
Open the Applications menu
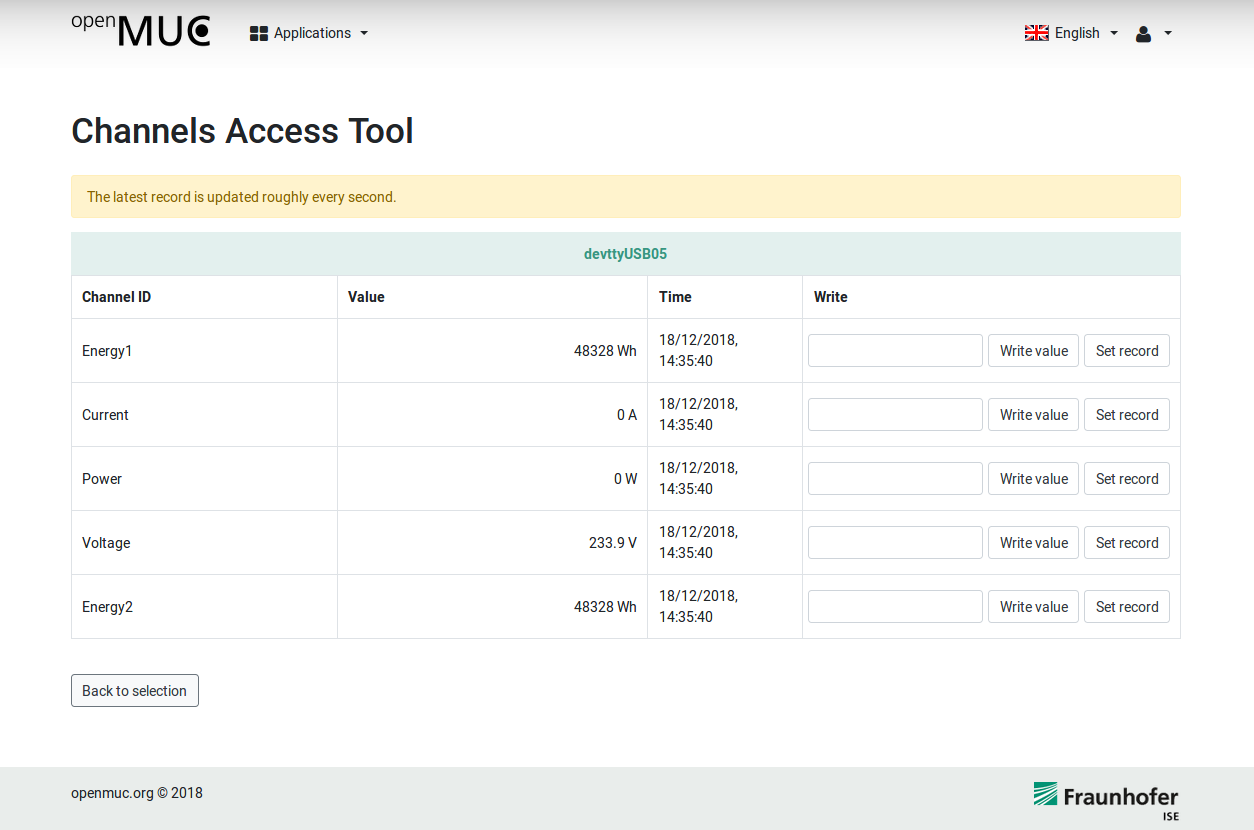pos(311,33)
